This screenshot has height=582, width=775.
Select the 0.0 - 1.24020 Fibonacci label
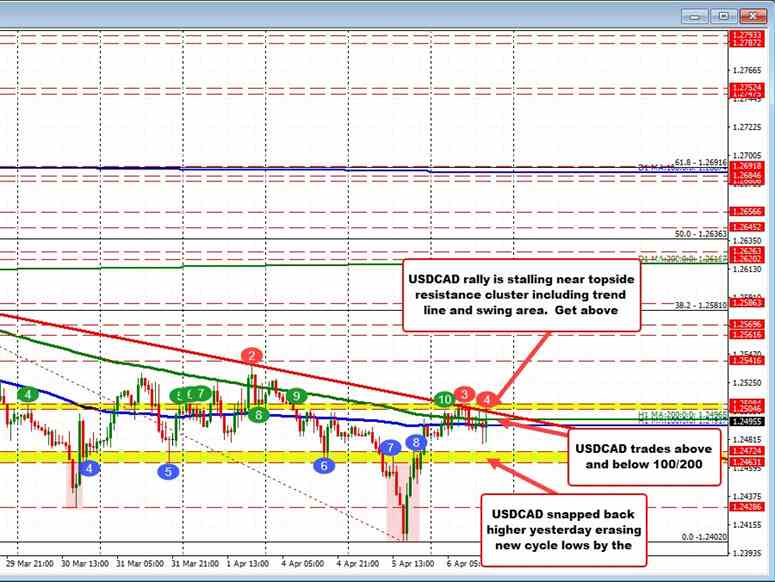[704, 537]
